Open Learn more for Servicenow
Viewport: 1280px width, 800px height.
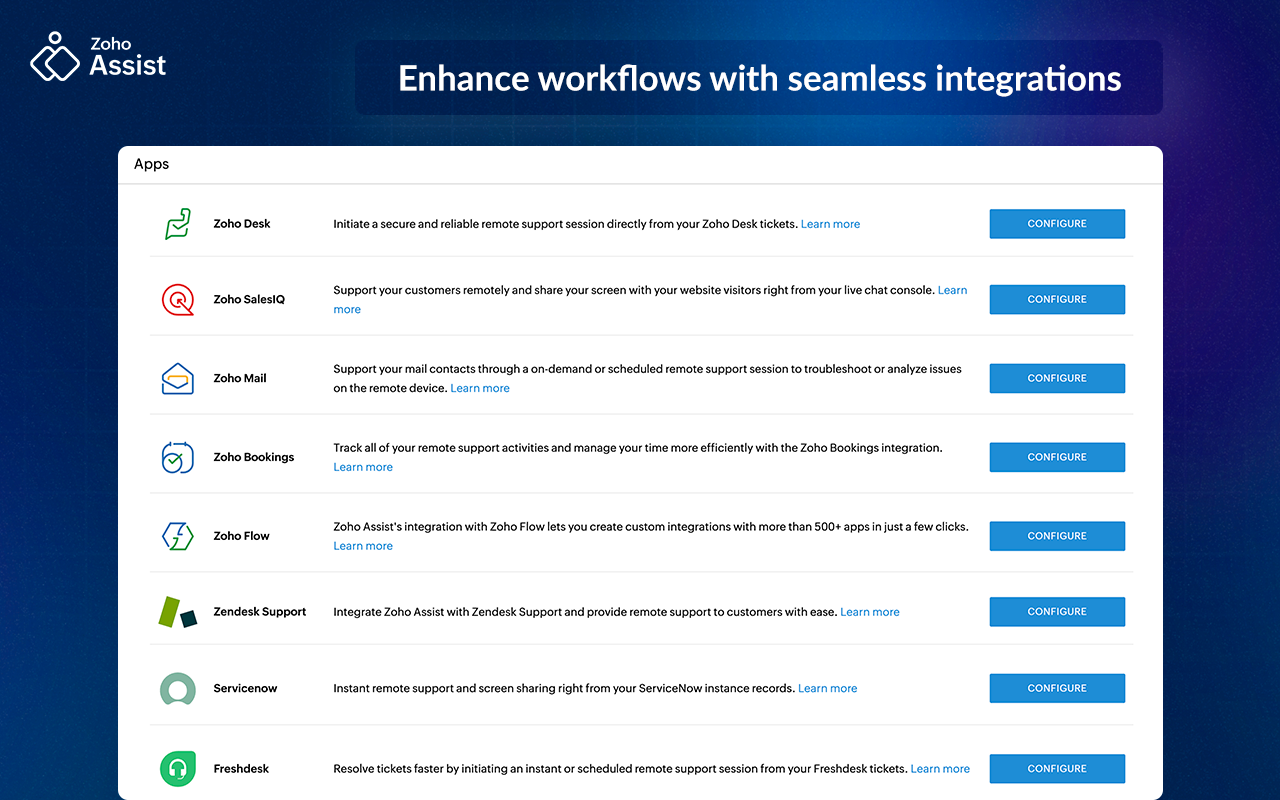(x=827, y=688)
